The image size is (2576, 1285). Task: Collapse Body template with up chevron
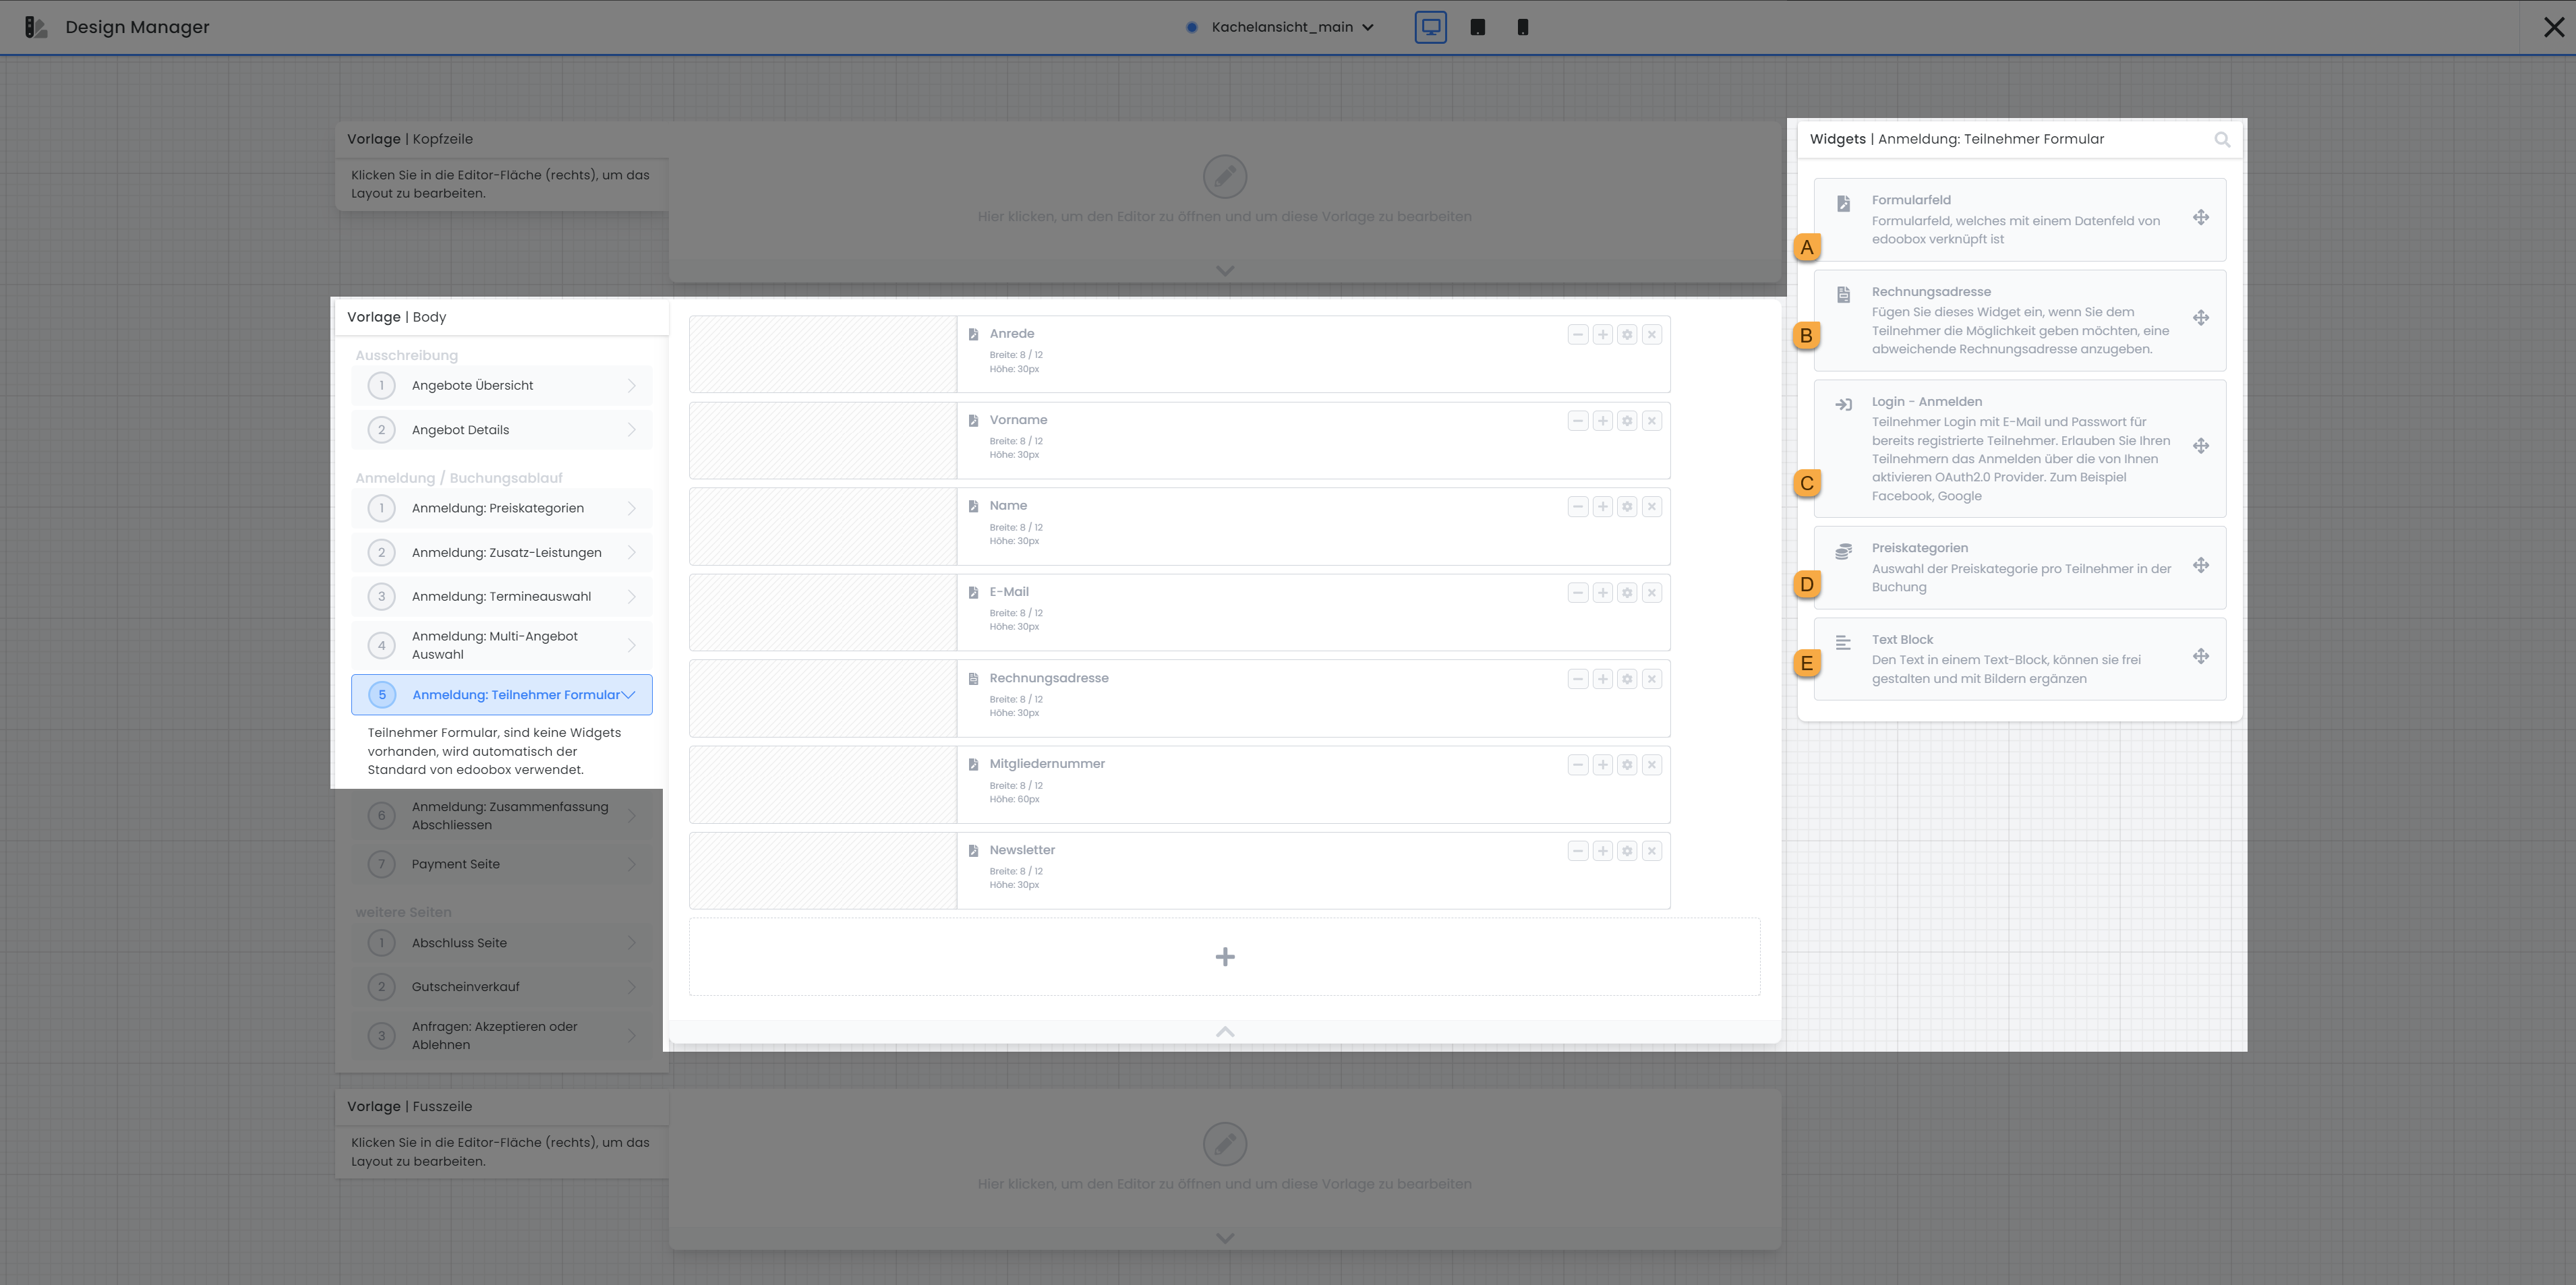[1224, 1032]
